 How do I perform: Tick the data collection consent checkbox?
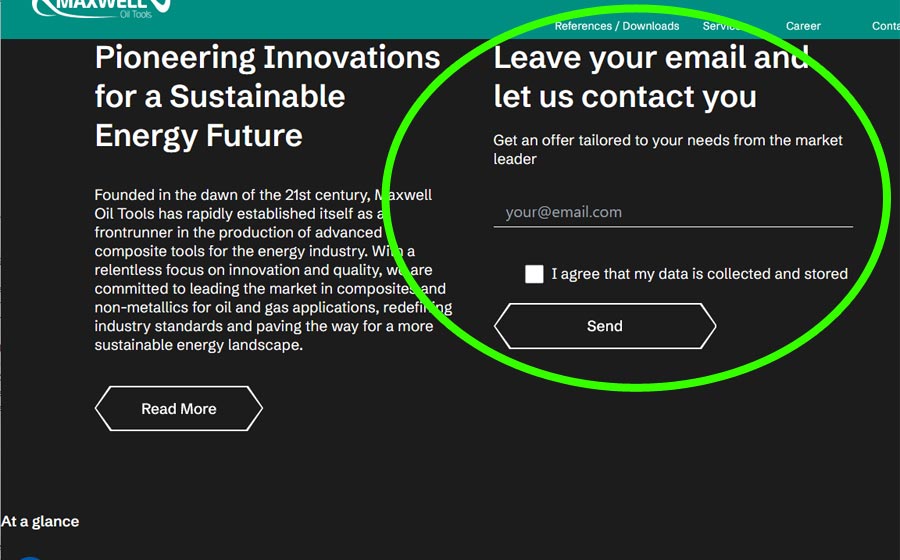click(x=534, y=274)
